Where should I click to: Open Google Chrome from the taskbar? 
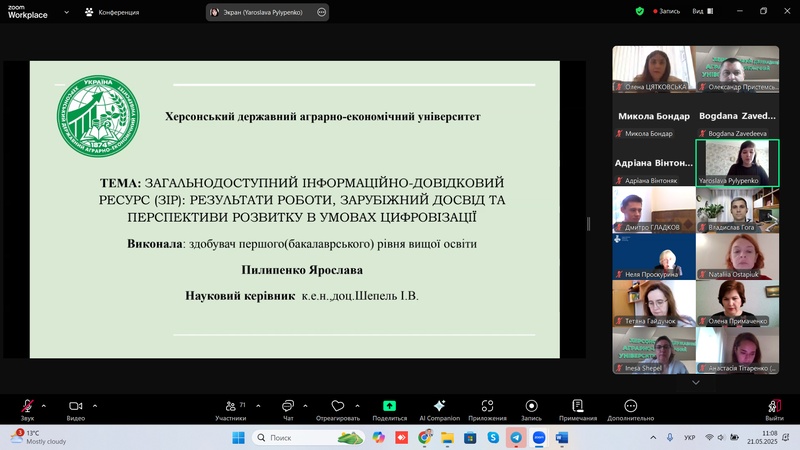[424, 438]
